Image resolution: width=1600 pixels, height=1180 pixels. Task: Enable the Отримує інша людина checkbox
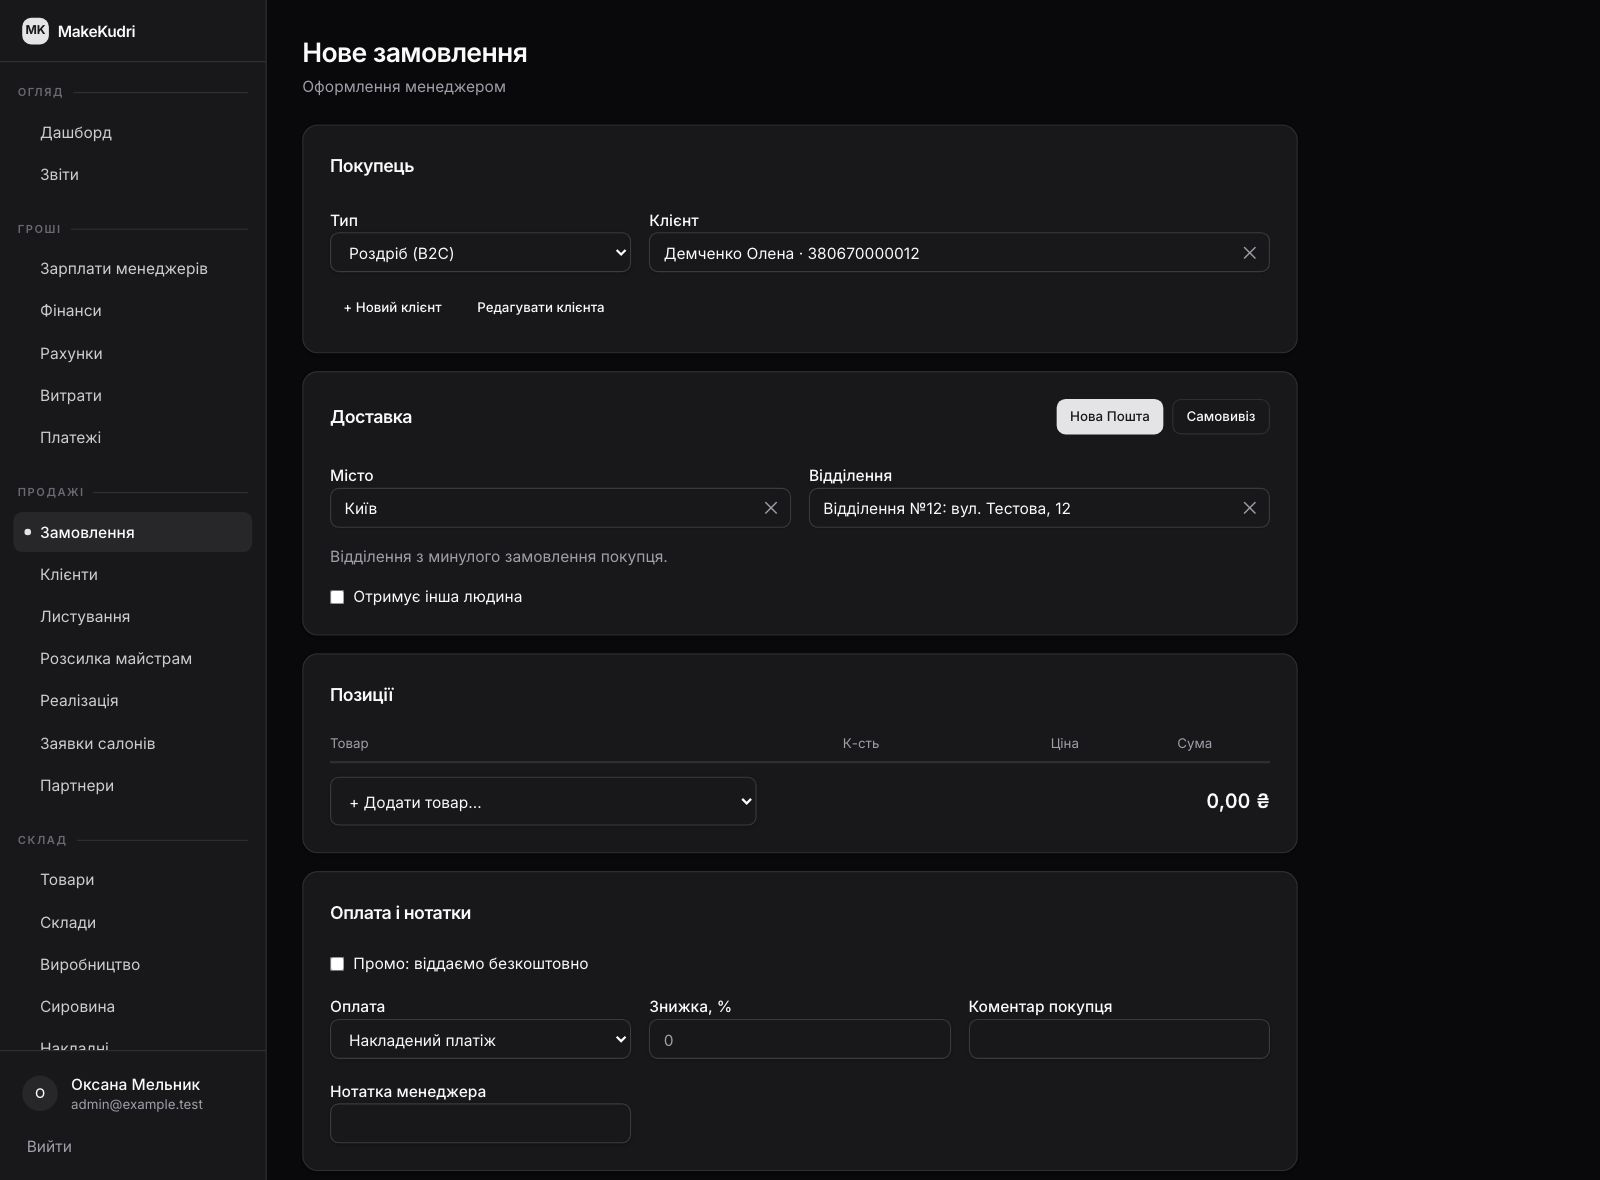[x=337, y=597]
